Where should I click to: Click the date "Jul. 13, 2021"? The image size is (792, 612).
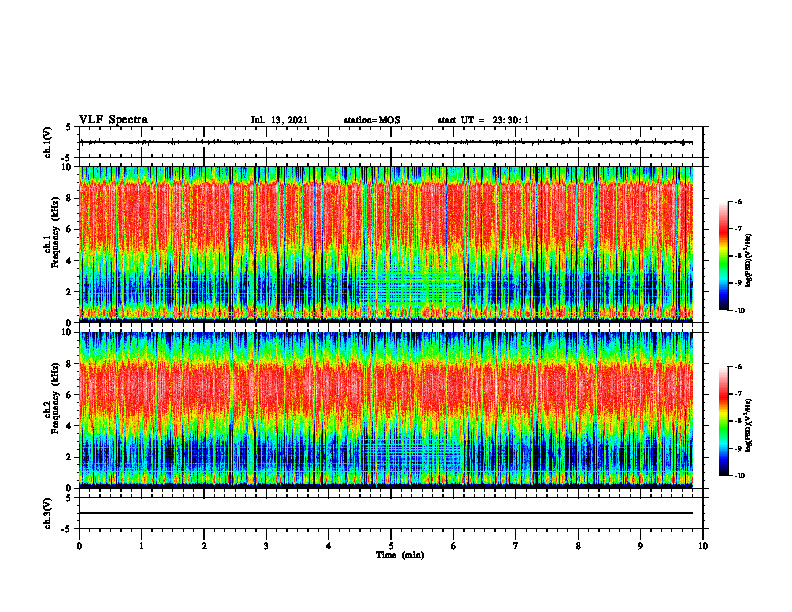click(279, 120)
